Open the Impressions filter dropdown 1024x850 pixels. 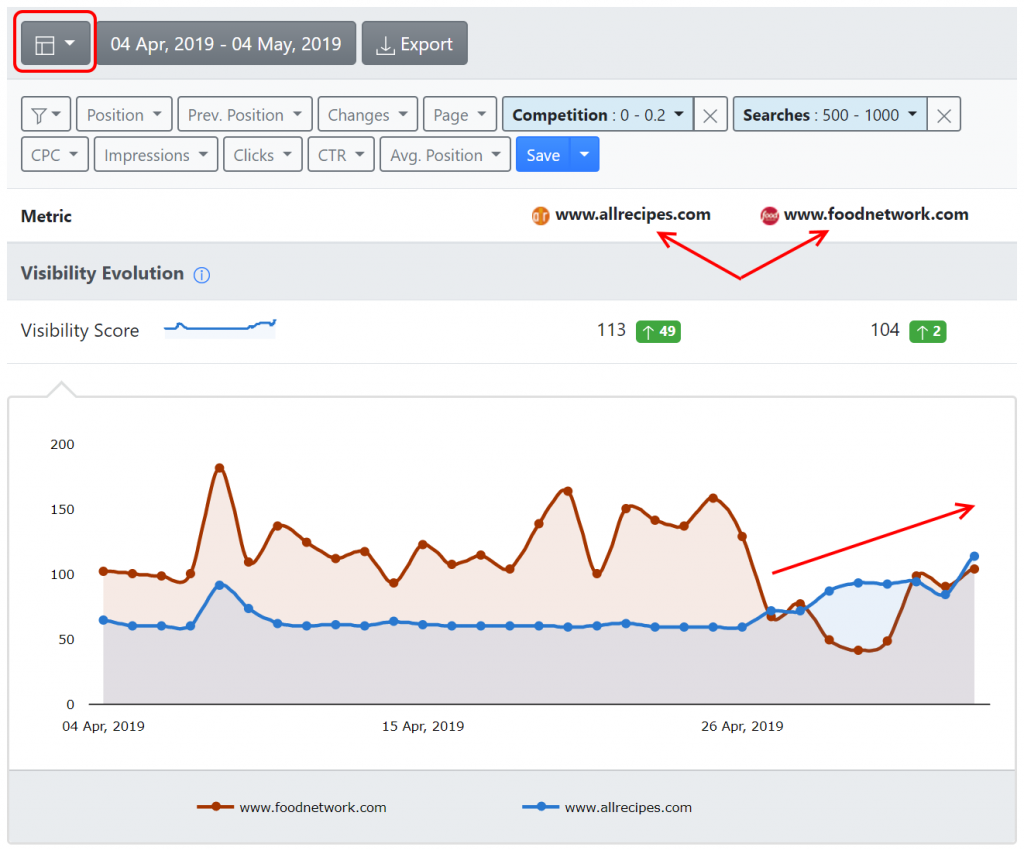tap(155, 155)
